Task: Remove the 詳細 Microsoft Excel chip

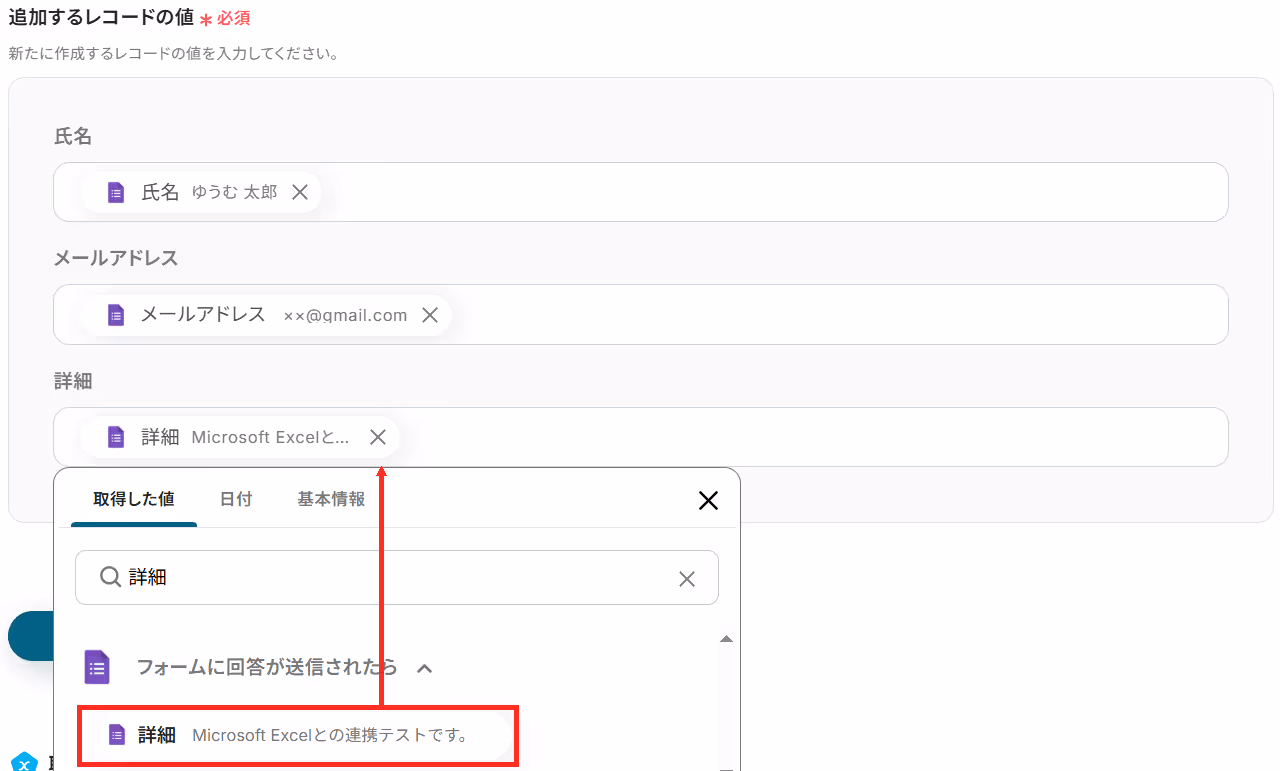Action: click(x=378, y=437)
